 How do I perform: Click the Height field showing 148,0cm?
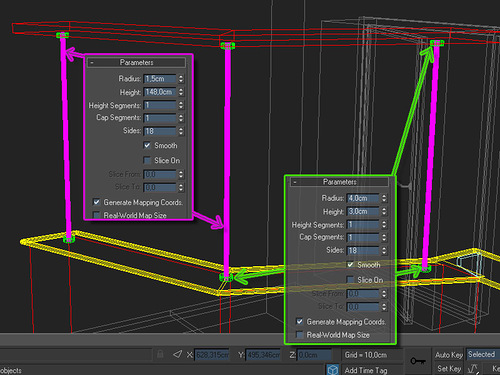[160, 92]
